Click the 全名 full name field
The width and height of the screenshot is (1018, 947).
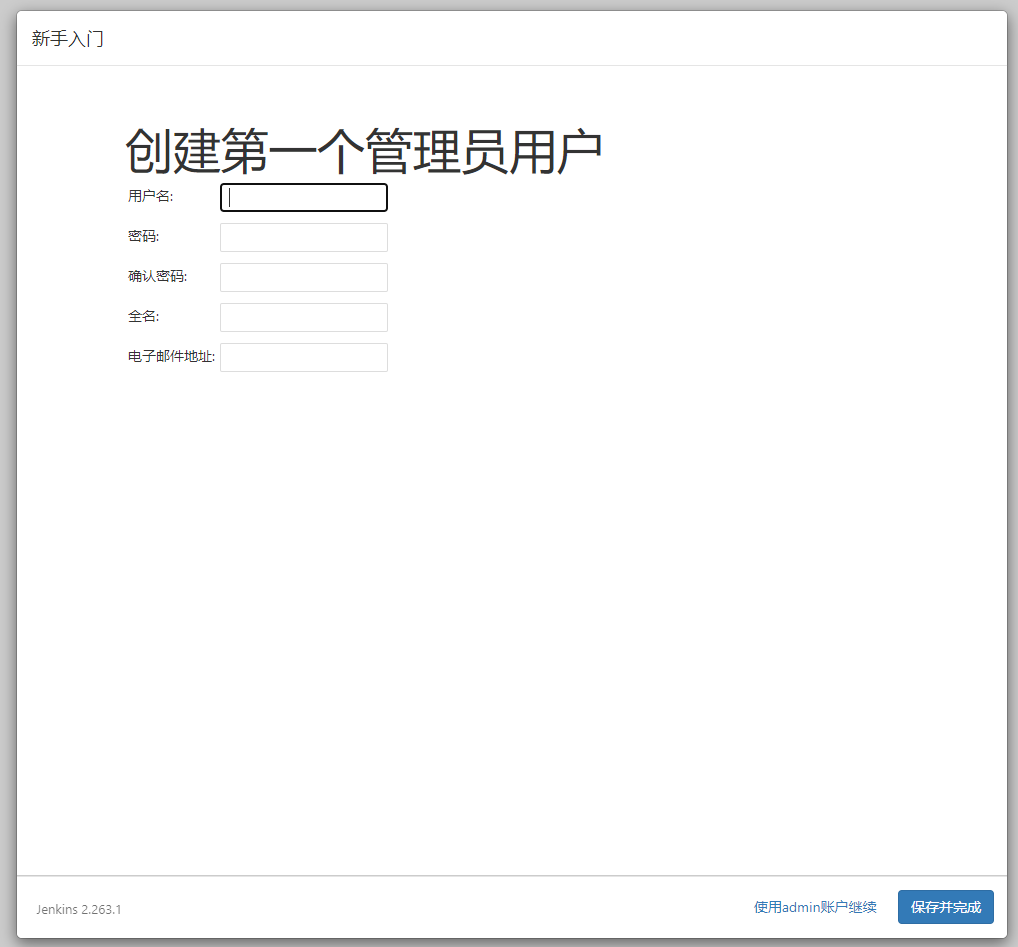click(304, 317)
